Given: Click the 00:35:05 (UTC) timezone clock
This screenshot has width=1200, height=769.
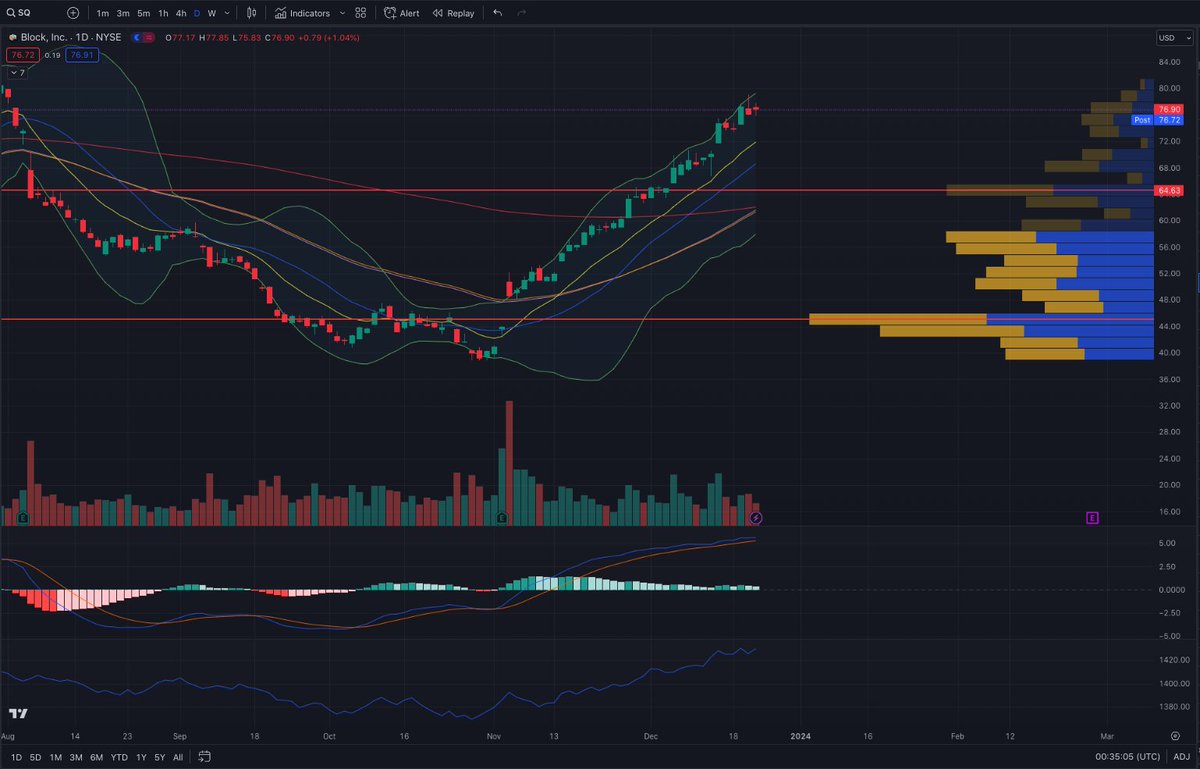Looking at the screenshot, I should [x=1128, y=757].
